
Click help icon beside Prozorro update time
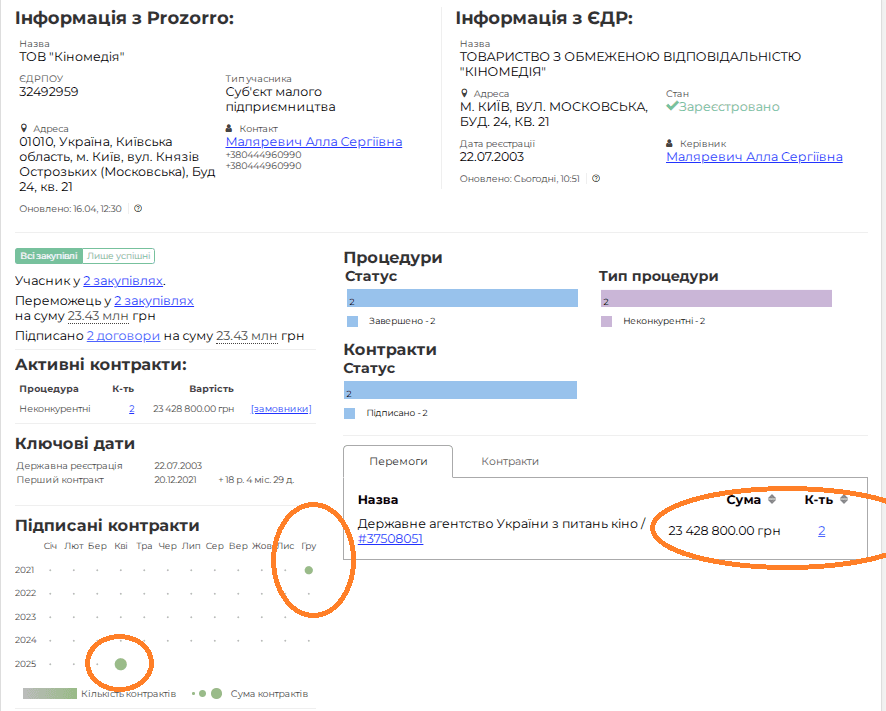[x=138, y=209]
